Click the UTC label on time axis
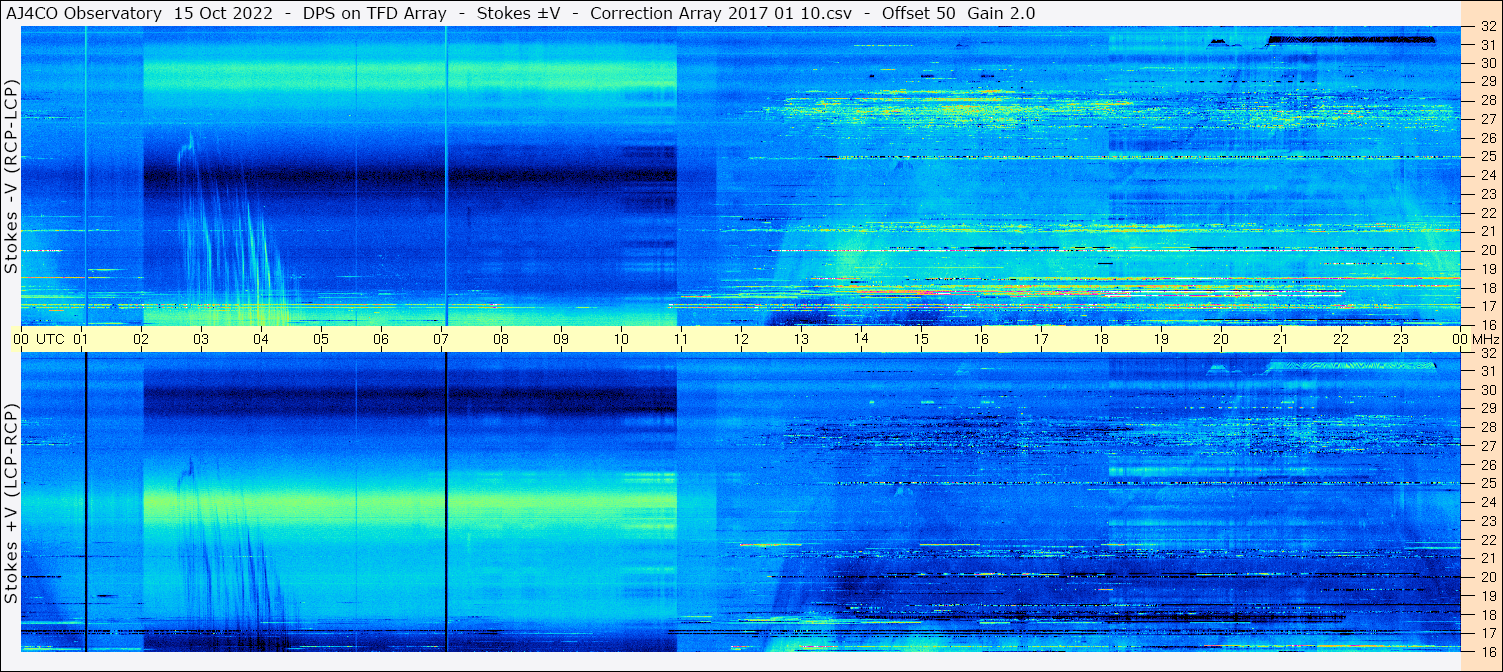This screenshot has height=672, width=1503. pos(51,339)
